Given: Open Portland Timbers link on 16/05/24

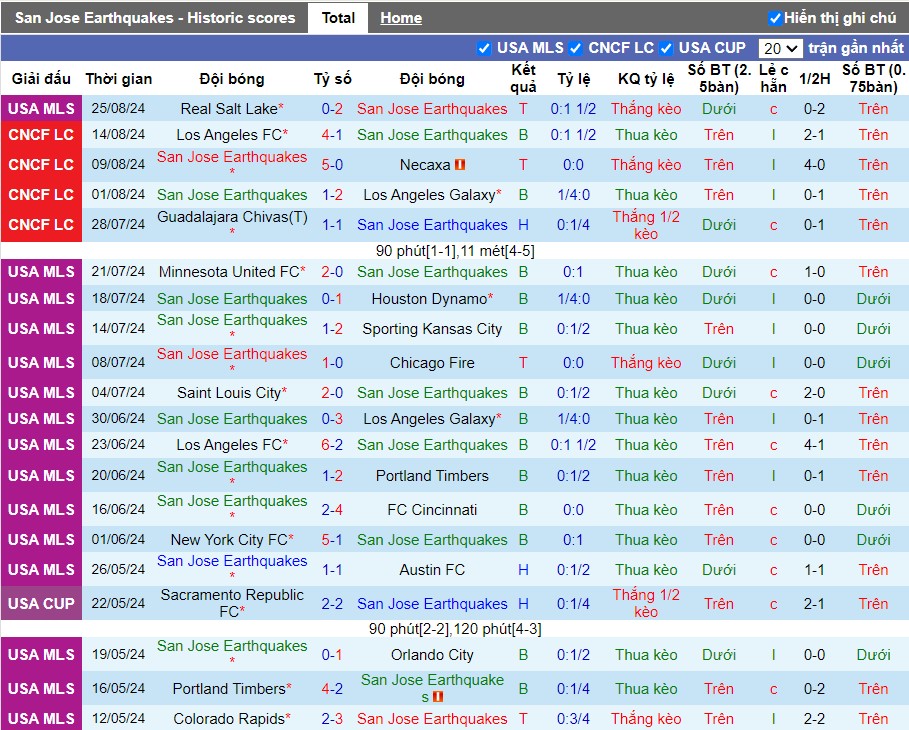Looking at the screenshot, I should [x=229, y=688].
